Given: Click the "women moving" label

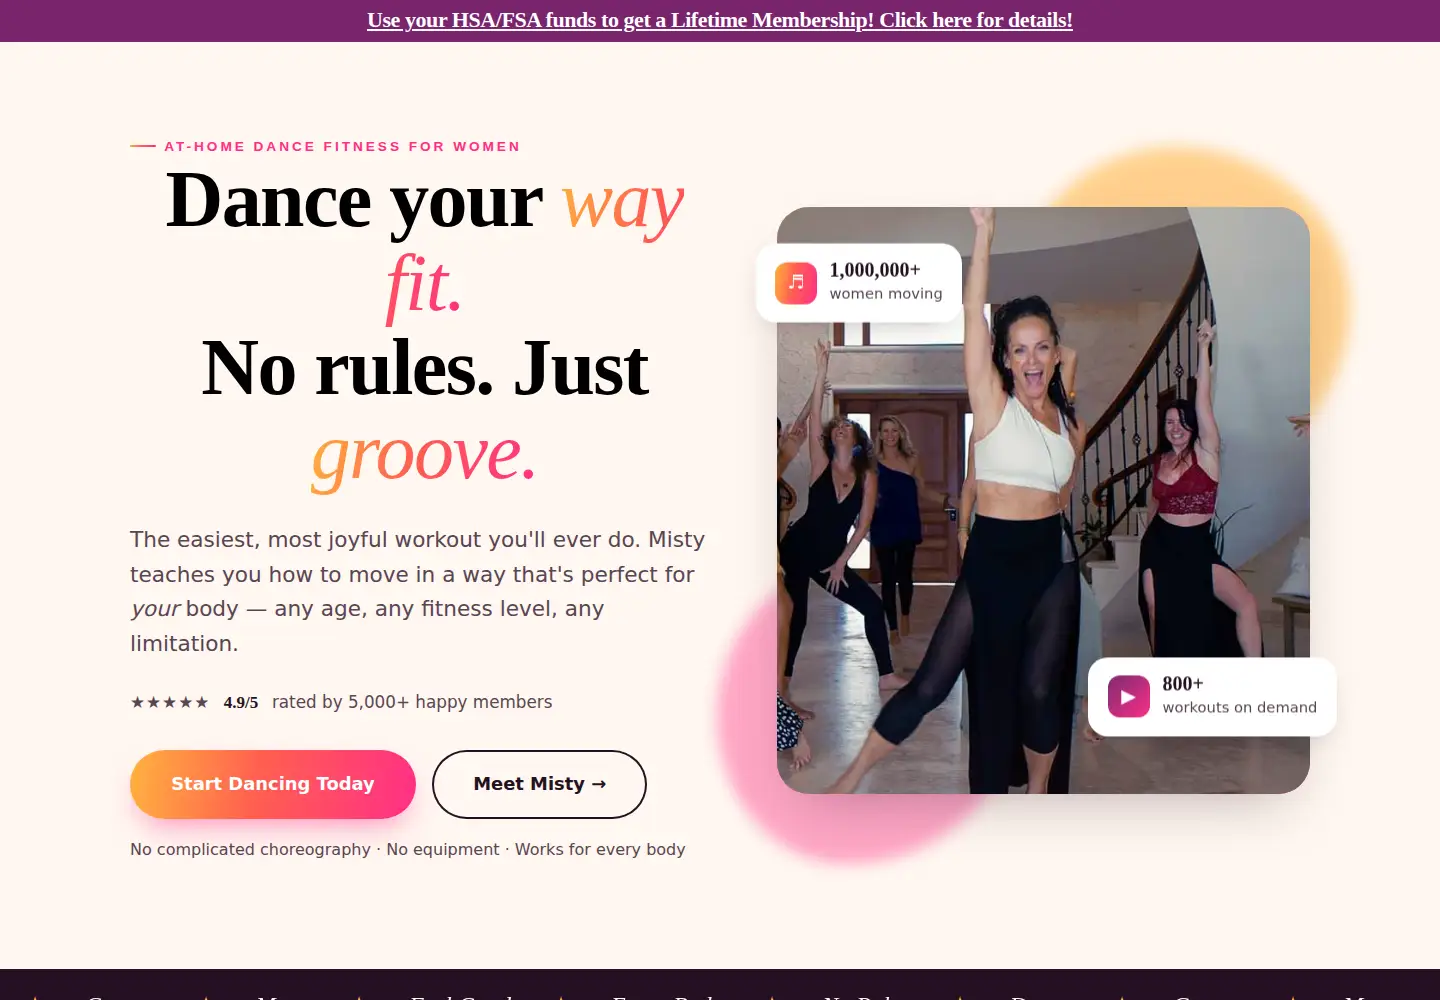Looking at the screenshot, I should (x=886, y=293).
